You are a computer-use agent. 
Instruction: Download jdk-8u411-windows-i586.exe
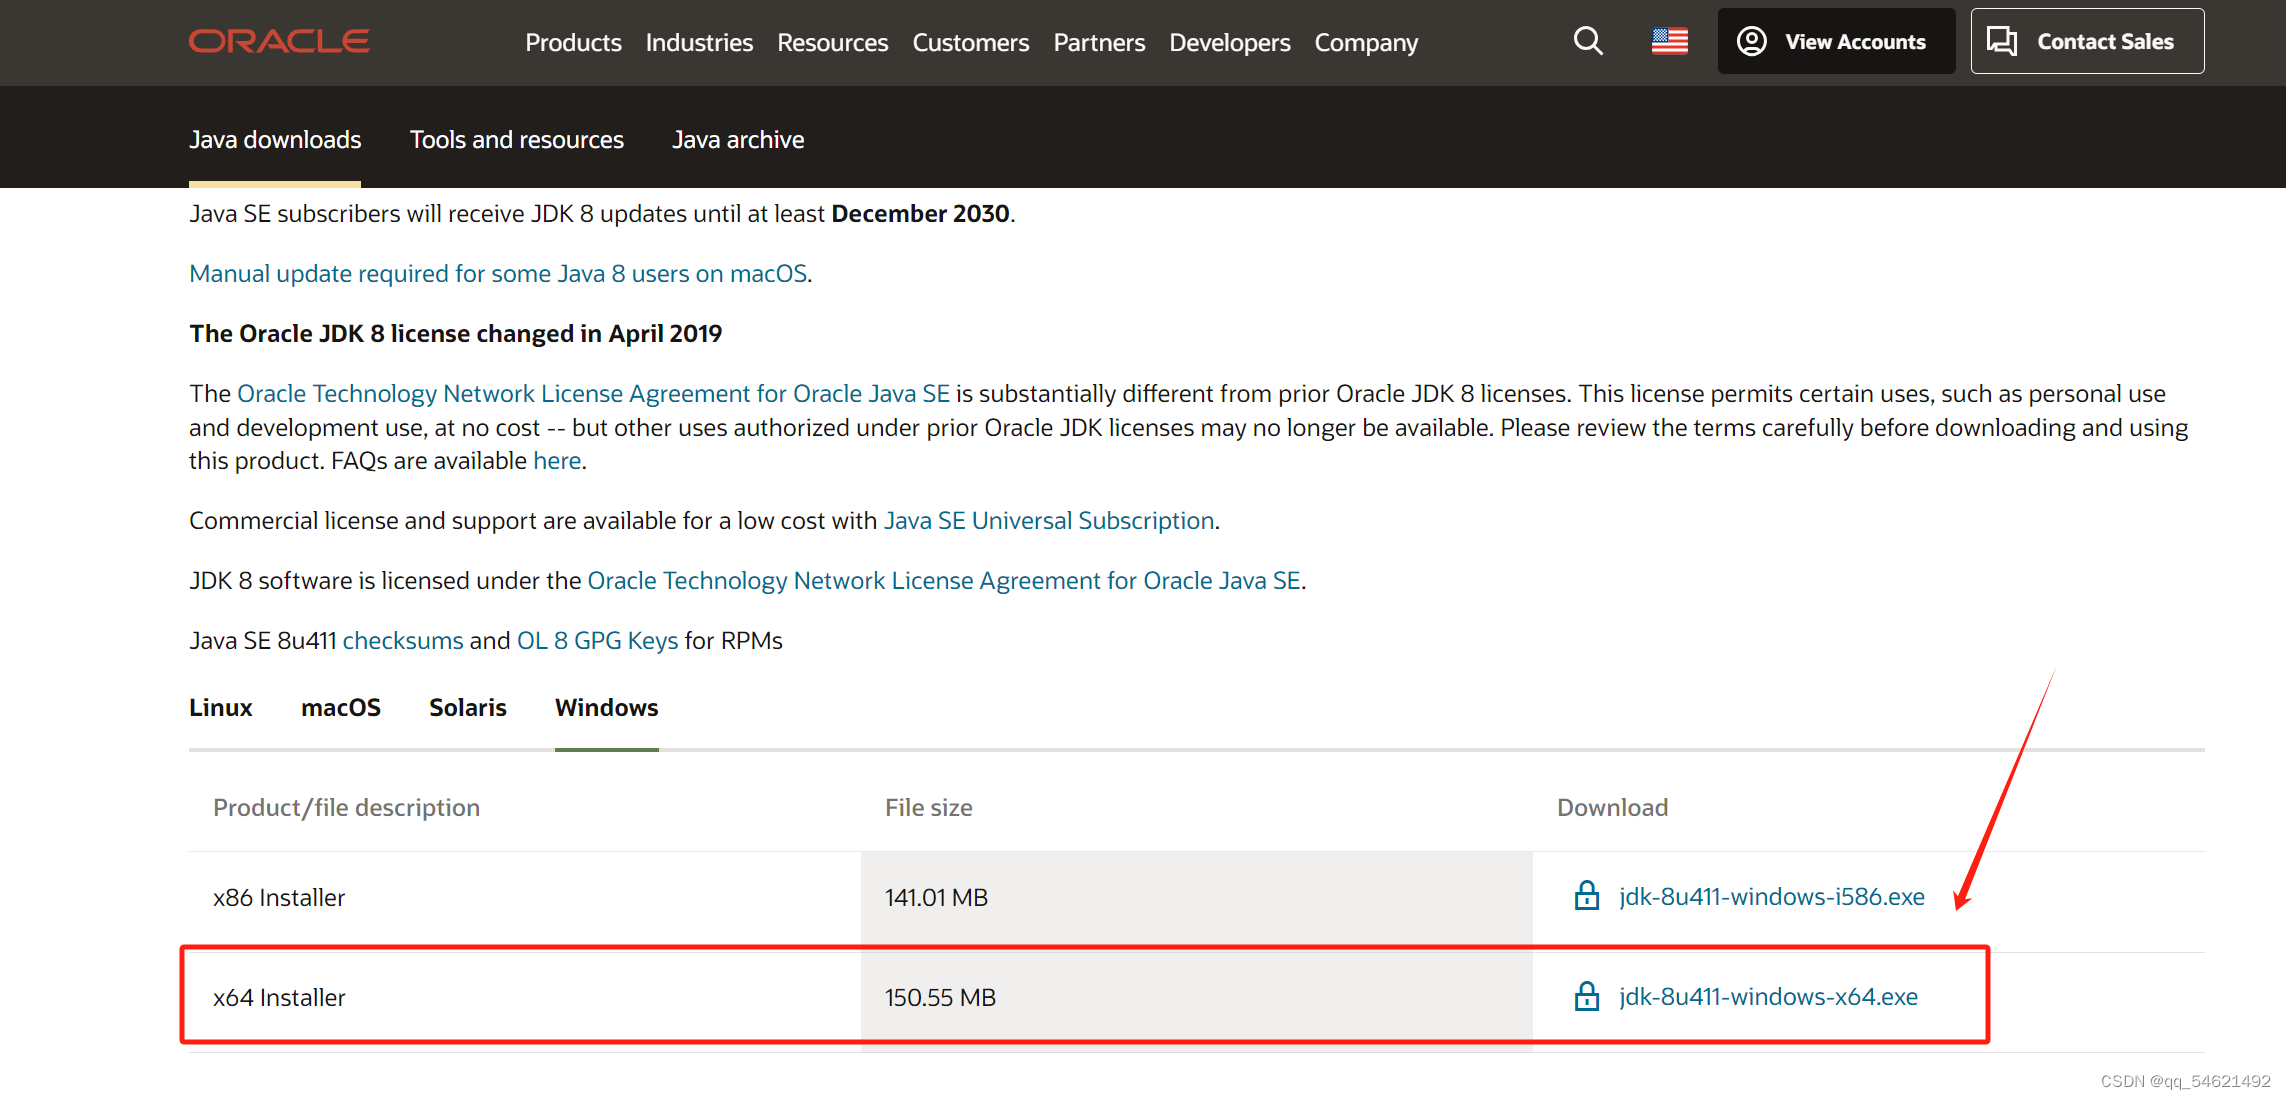(x=1771, y=896)
